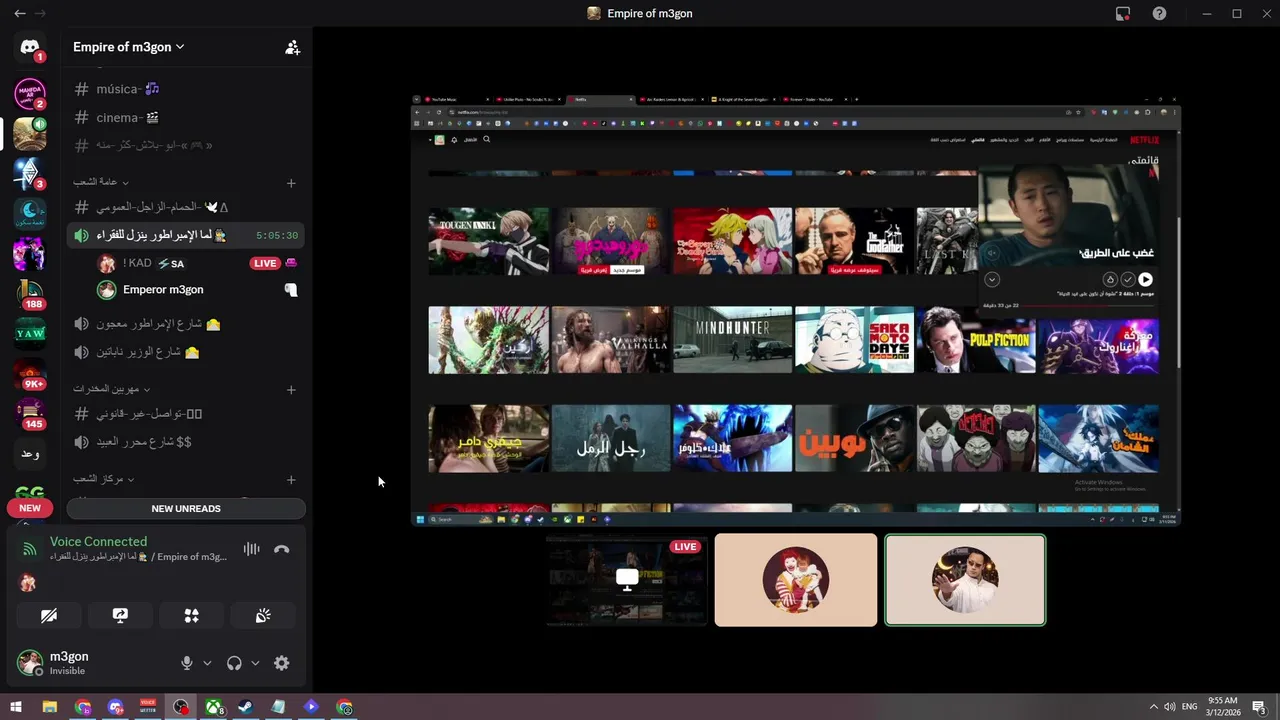Join voice channel شارع الإمبراطور معجون
The height and width of the screenshot is (720, 1280).
click(186, 324)
